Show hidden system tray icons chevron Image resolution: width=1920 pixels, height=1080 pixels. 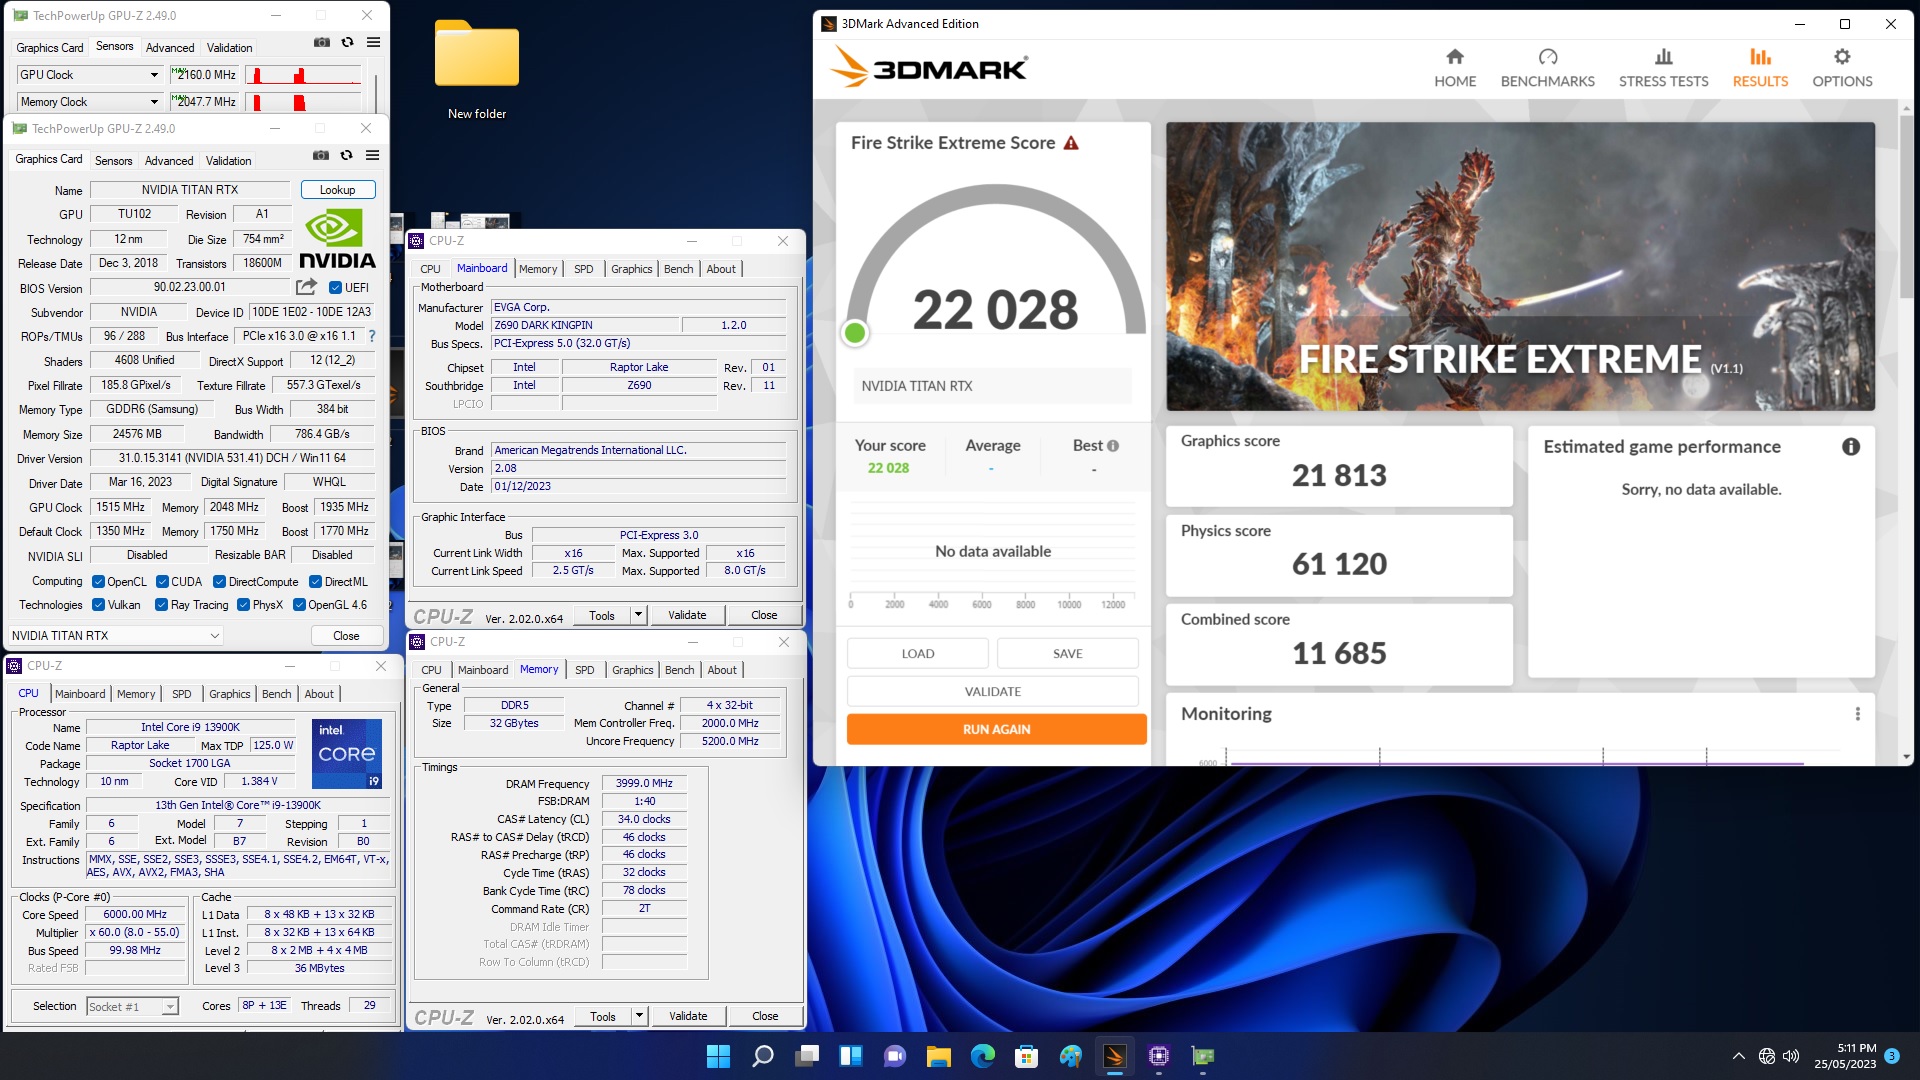pyautogui.click(x=1738, y=1056)
